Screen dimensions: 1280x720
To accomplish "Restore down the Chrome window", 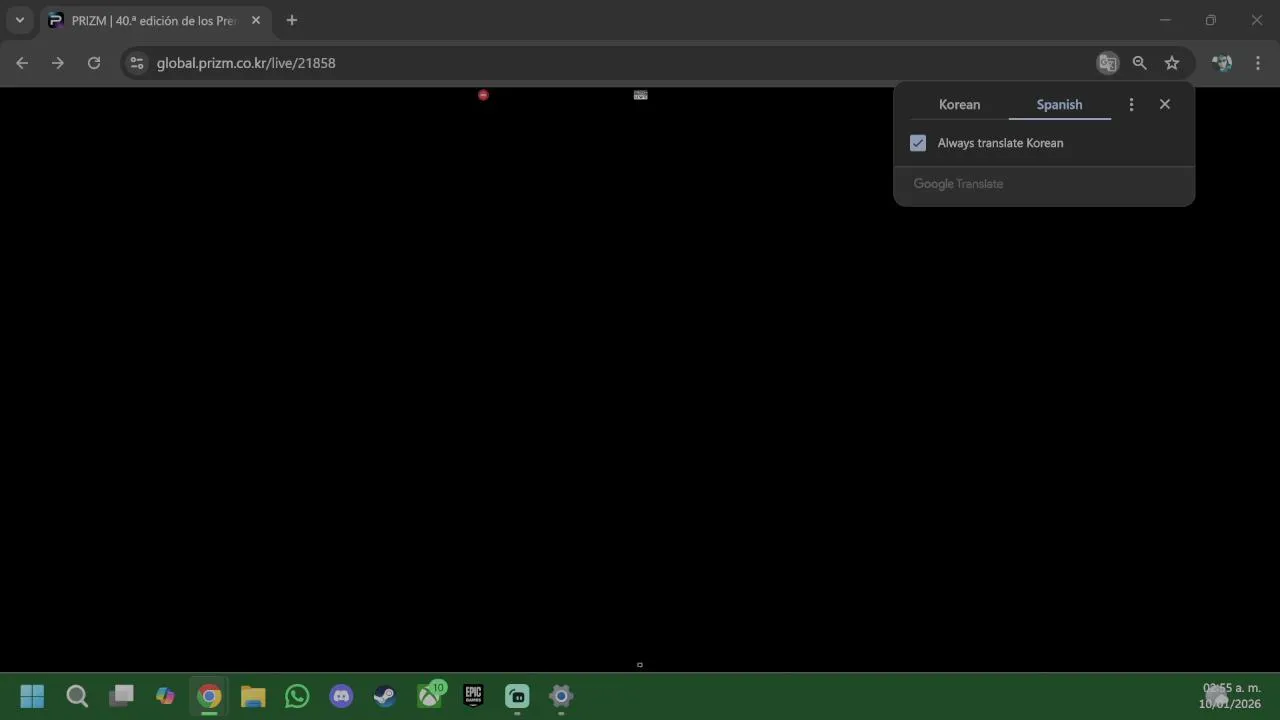I will click(1211, 20).
